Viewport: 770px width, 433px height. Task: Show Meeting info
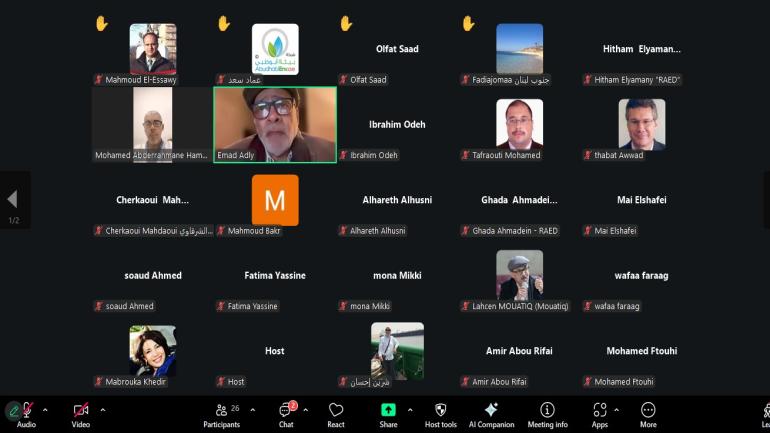click(x=547, y=411)
